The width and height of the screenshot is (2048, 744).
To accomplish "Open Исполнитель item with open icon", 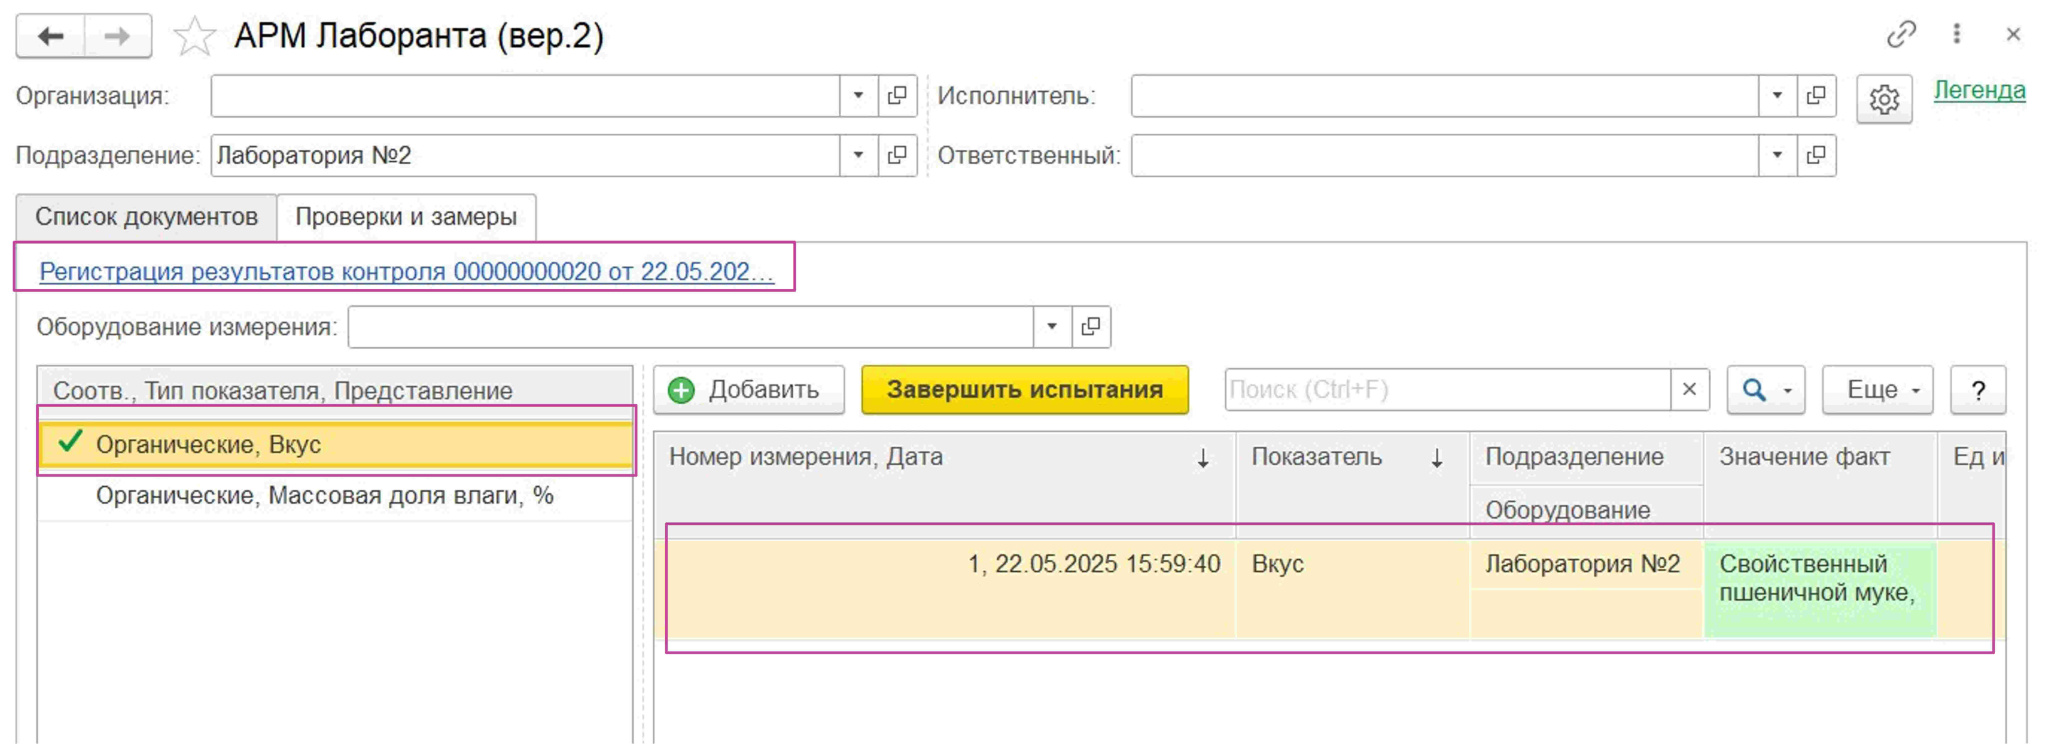I will point(1816,96).
